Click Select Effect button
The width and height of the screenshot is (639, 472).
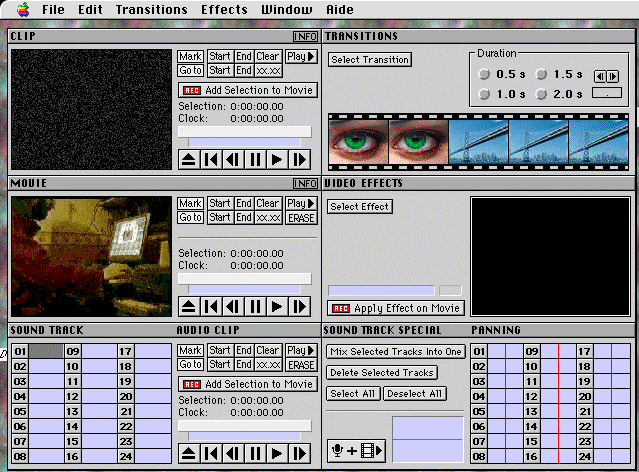[359, 207]
